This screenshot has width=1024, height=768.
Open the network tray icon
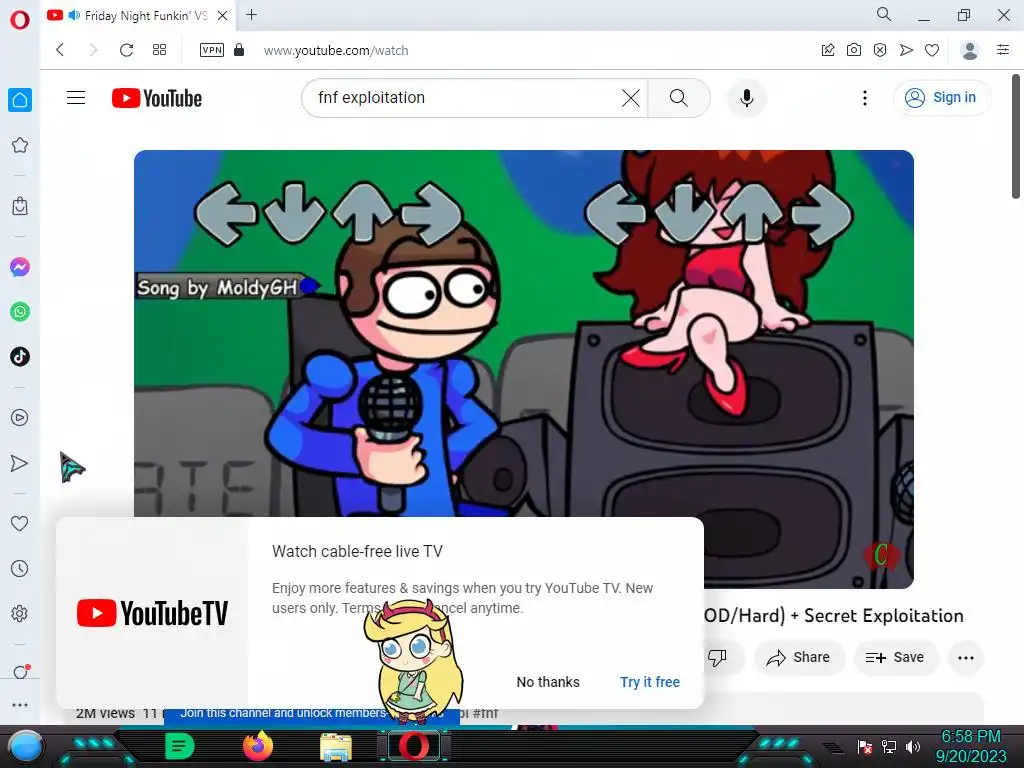889,747
